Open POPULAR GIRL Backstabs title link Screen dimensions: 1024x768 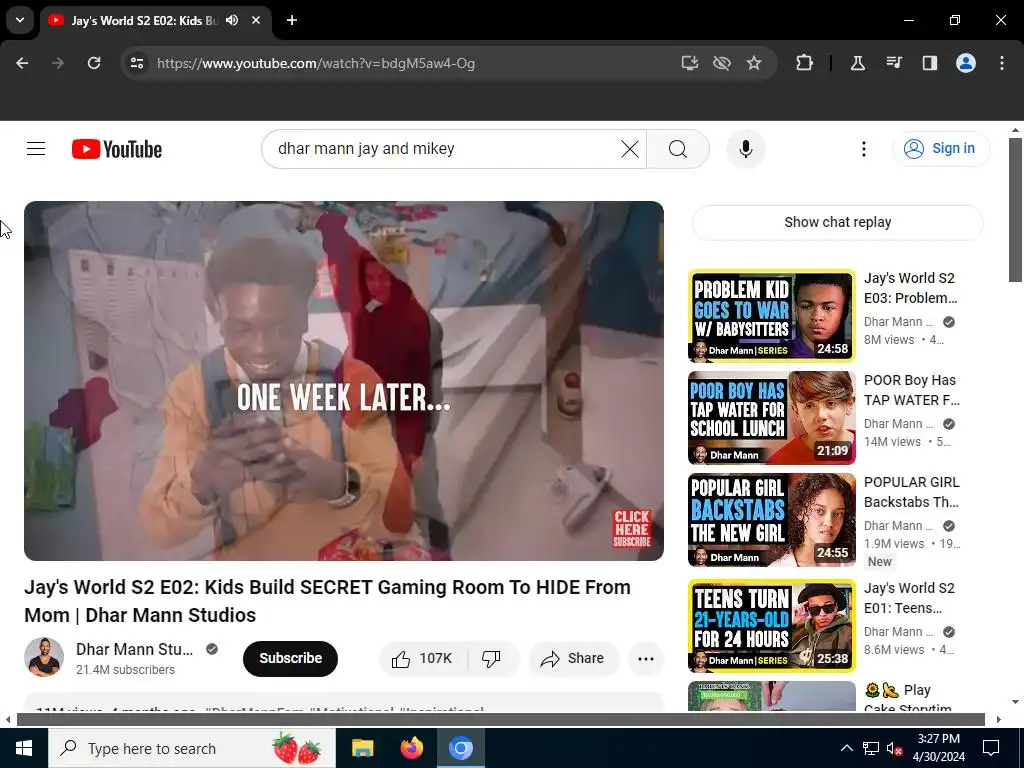pyautogui.click(x=912, y=492)
